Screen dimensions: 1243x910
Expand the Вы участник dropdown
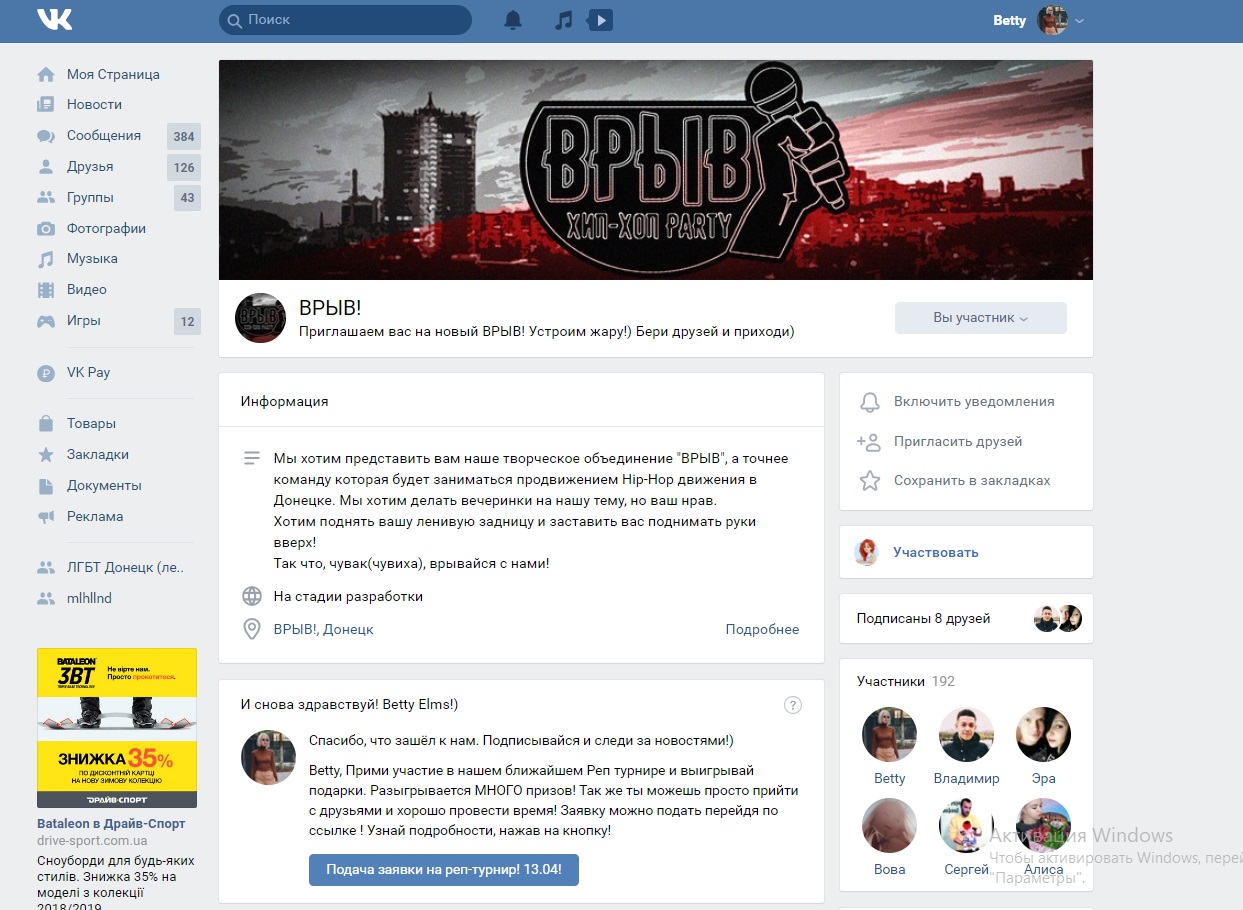coord(981,318)
